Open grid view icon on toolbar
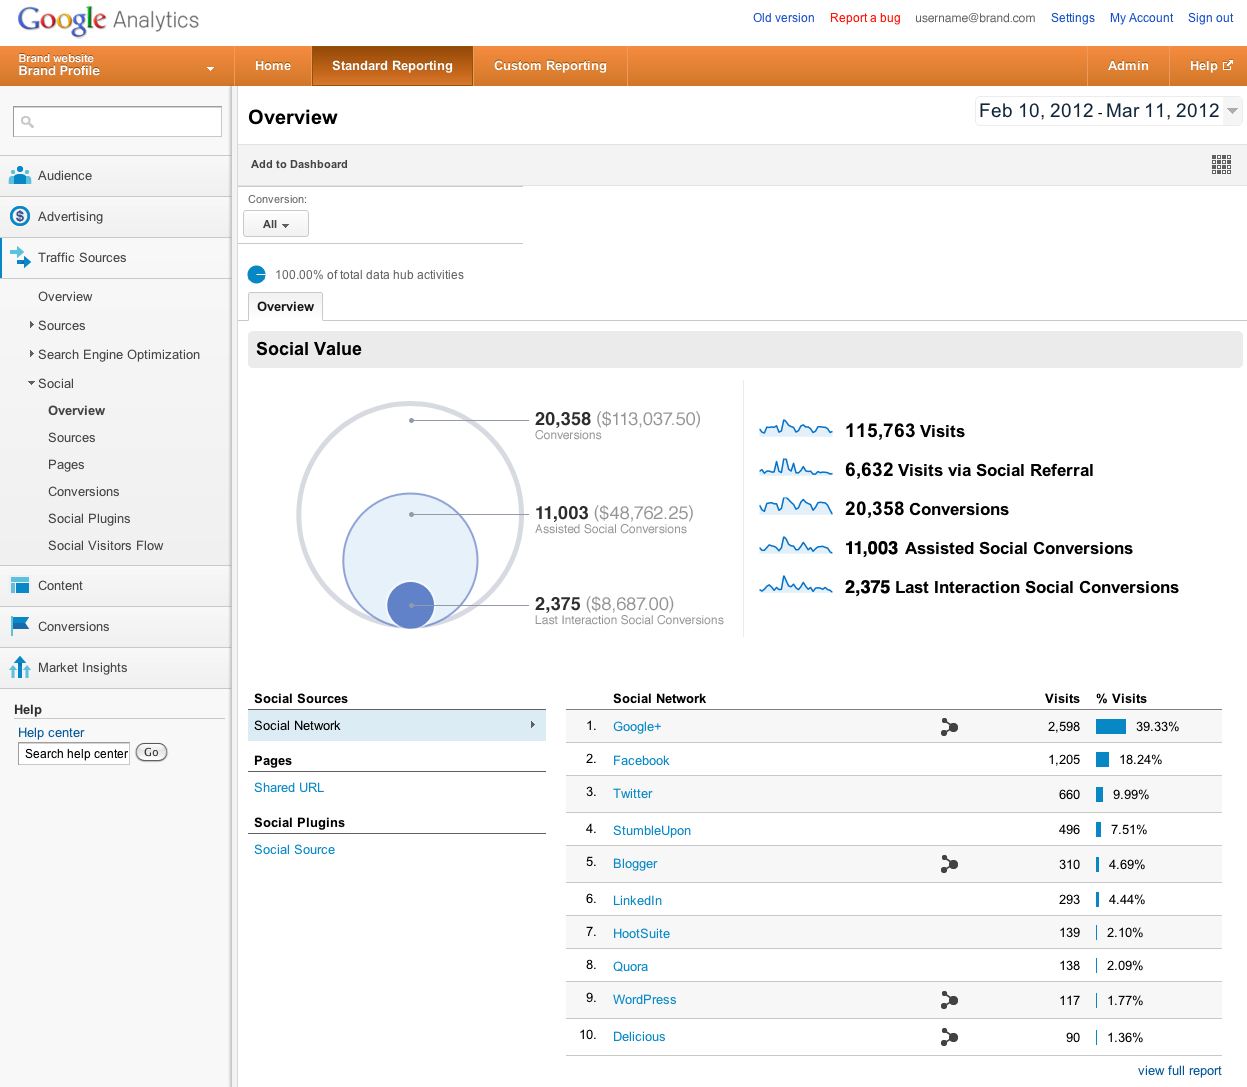The height and width of the screenshot is (1087, 1247). 1221,164
